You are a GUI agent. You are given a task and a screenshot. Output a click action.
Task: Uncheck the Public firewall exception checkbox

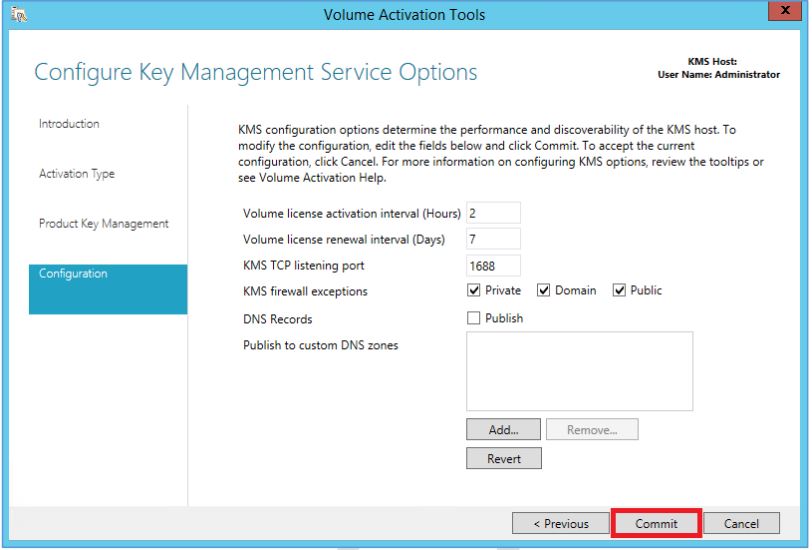[619, 290]
